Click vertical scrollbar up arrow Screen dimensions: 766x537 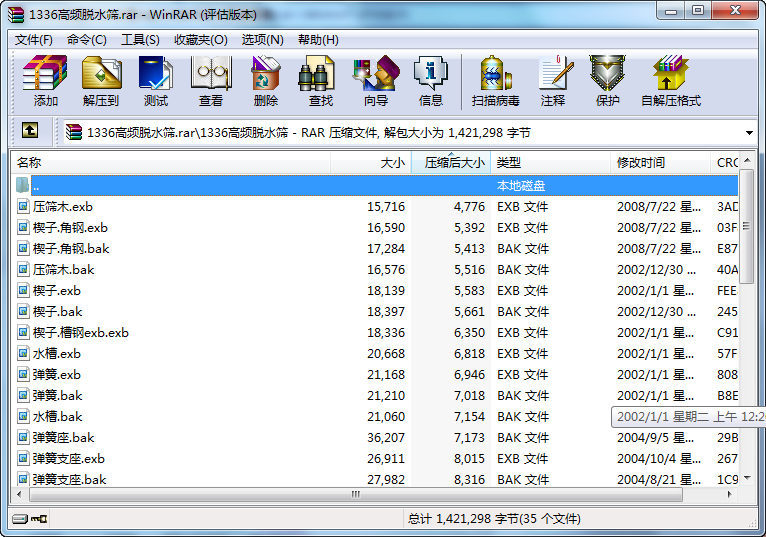[747, 160]
